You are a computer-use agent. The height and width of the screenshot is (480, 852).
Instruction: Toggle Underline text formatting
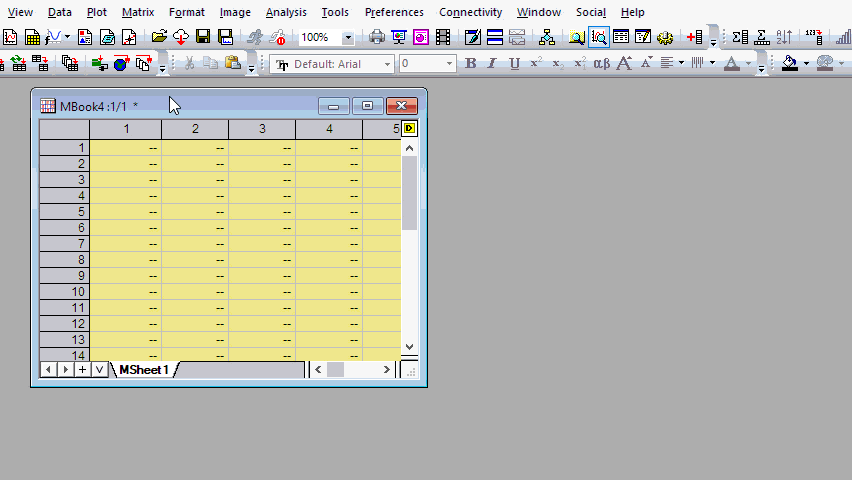[514, 64]
